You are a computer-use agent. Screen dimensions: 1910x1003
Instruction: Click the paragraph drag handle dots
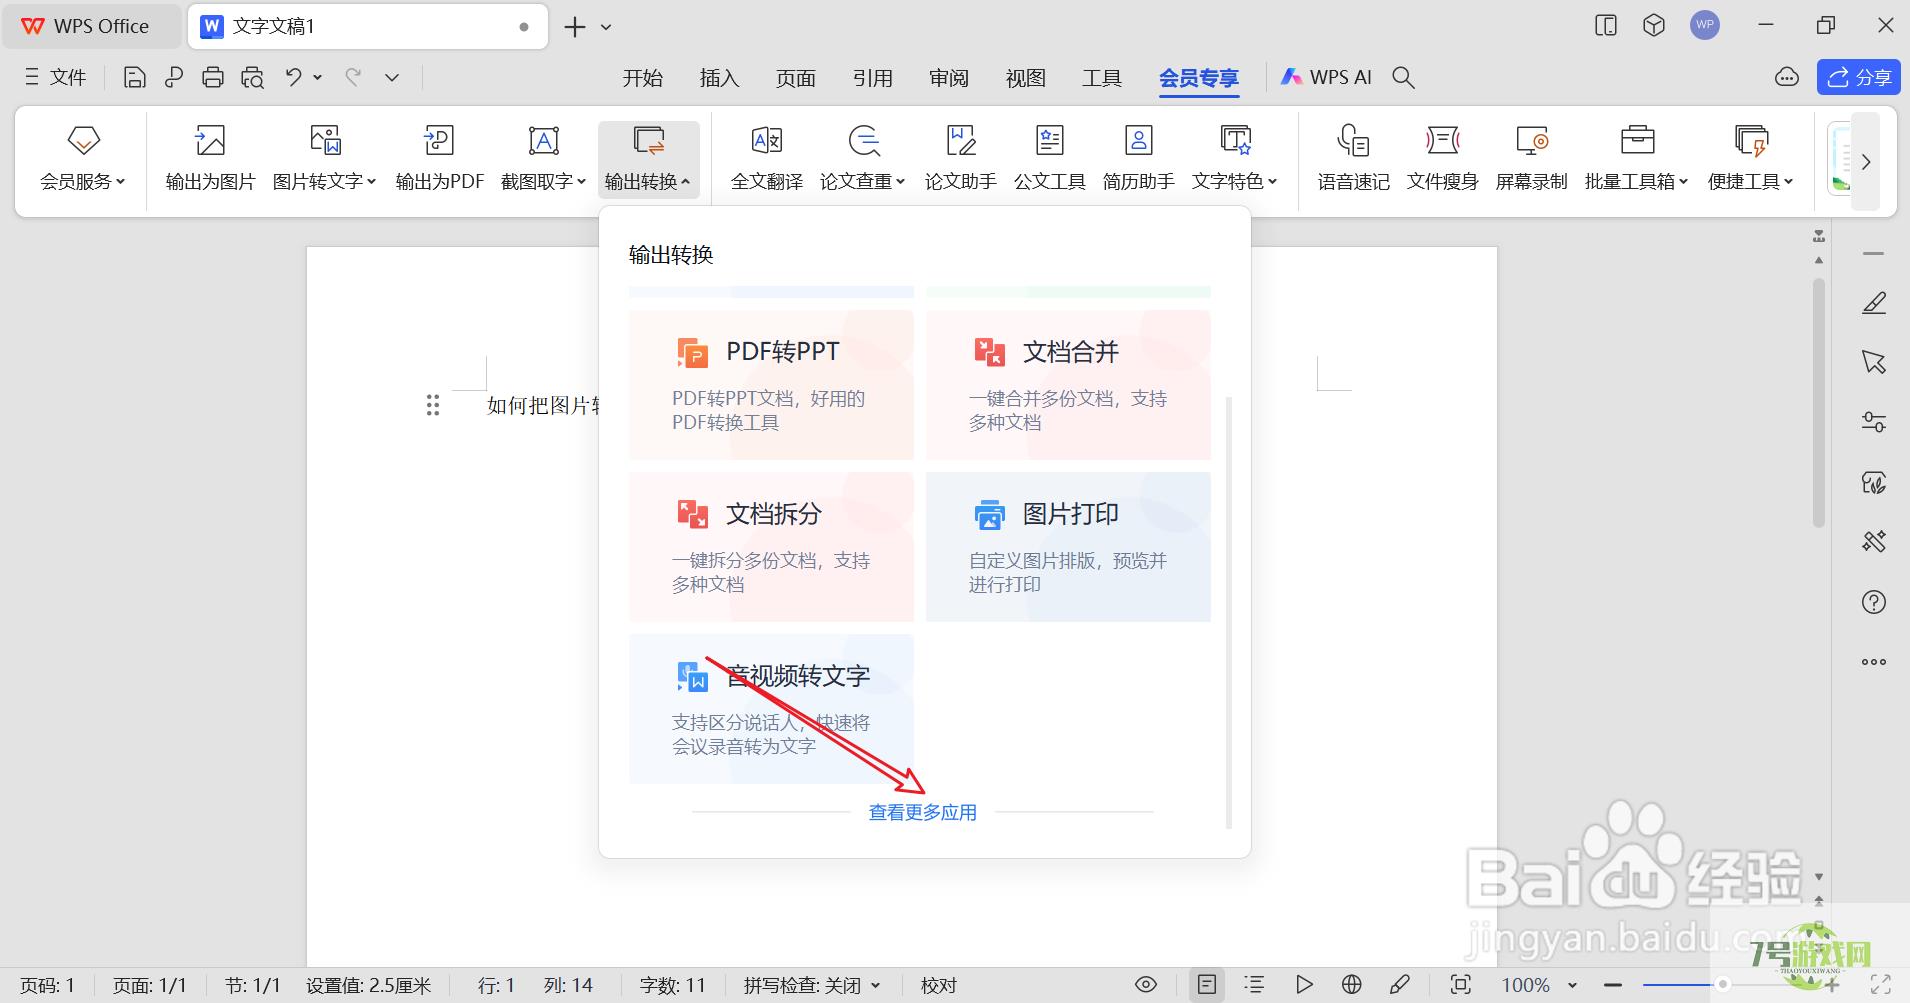click(433, 405)
